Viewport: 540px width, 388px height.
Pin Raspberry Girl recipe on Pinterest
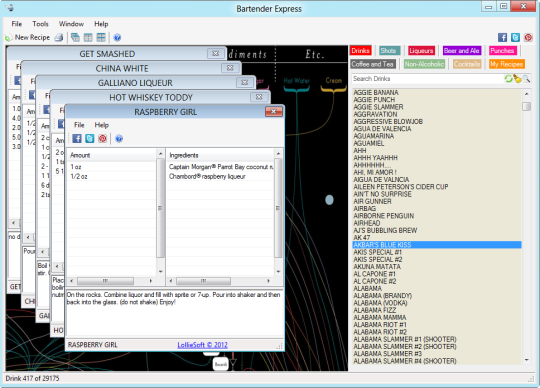[102, 138]
